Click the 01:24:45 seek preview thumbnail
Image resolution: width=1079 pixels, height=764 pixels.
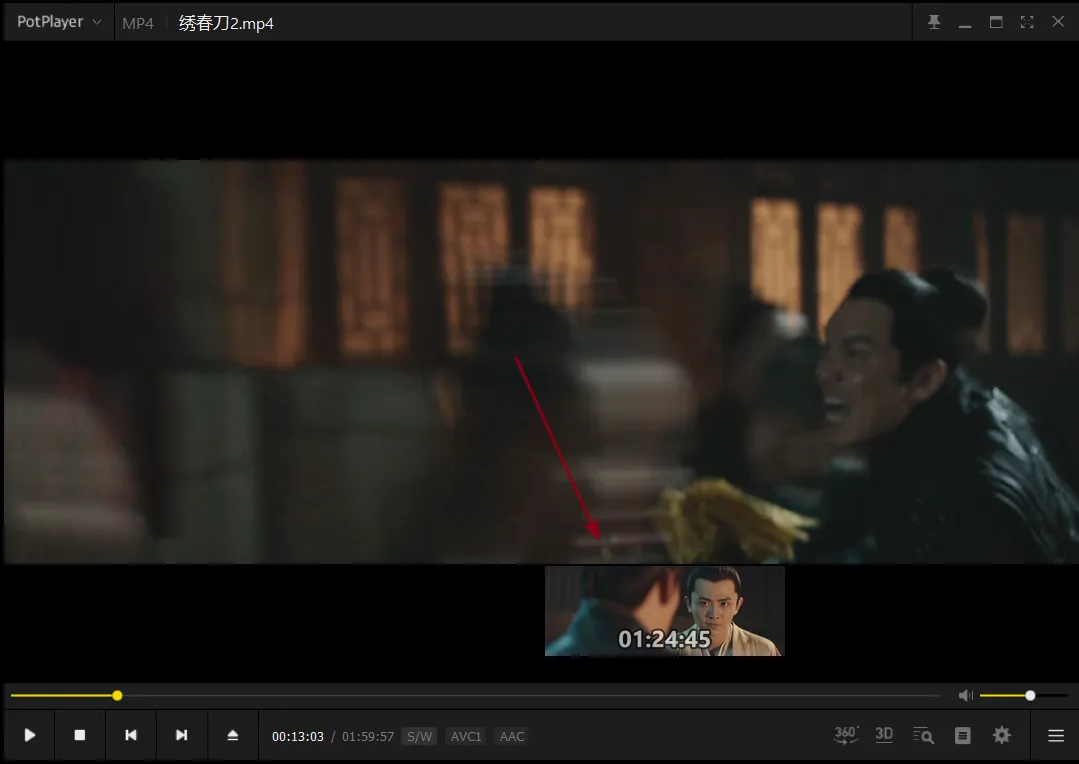(665, 611)
